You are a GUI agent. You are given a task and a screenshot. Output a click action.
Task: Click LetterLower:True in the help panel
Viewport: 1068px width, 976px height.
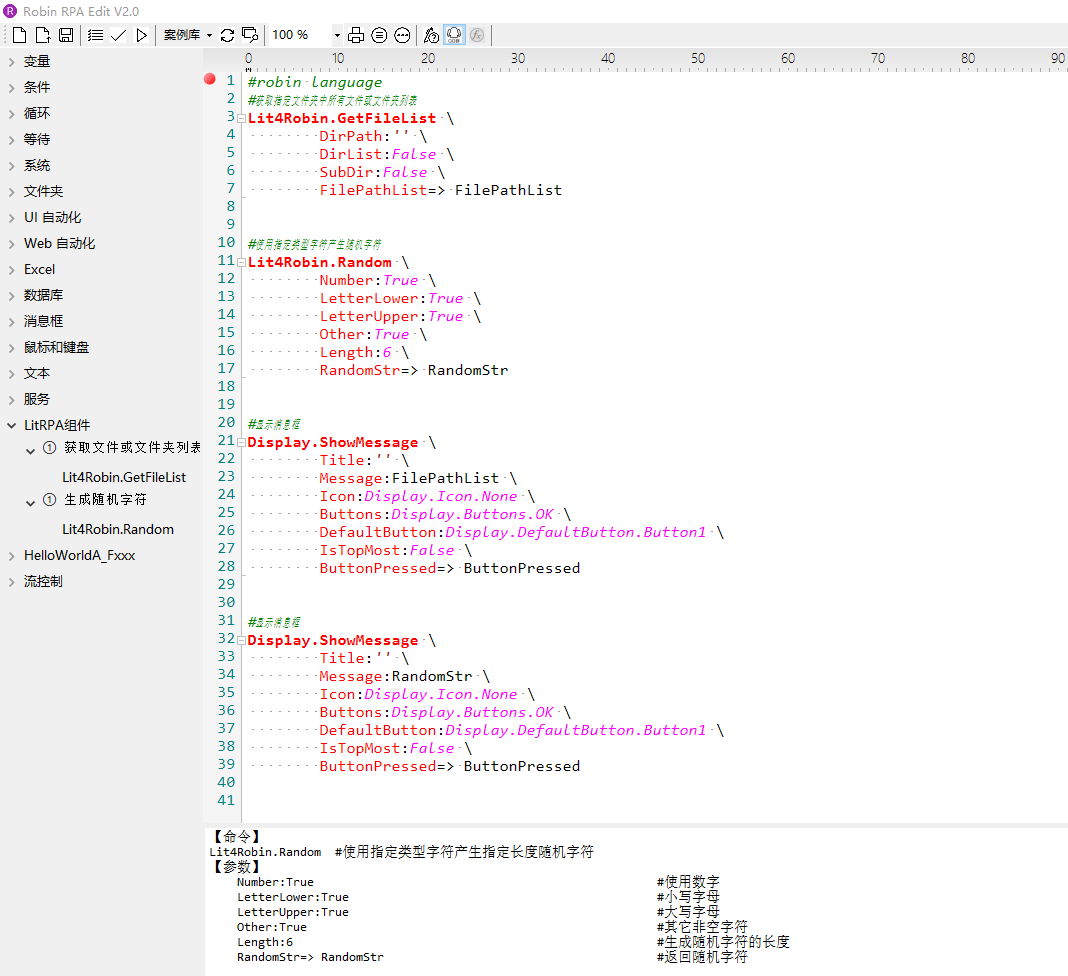pos(293,897)
